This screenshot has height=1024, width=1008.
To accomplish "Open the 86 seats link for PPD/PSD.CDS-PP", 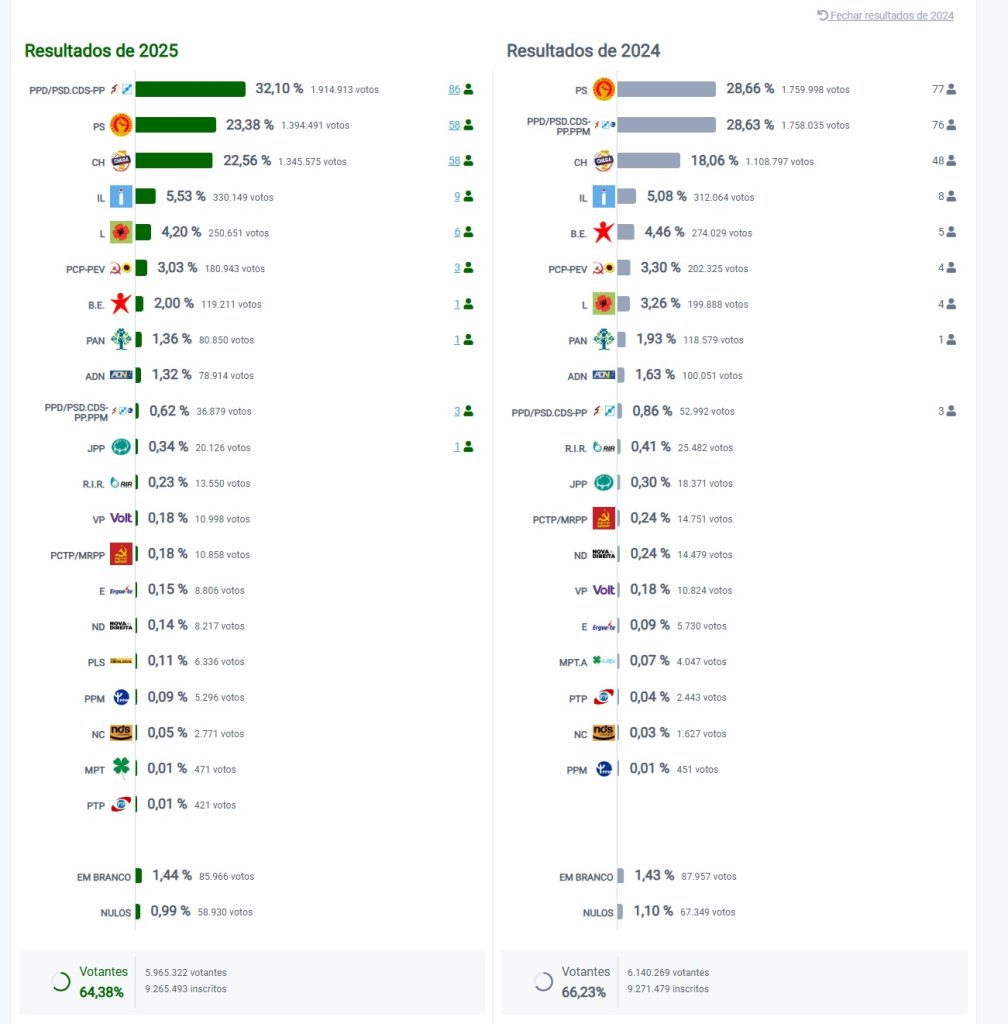I will (454, 89).
